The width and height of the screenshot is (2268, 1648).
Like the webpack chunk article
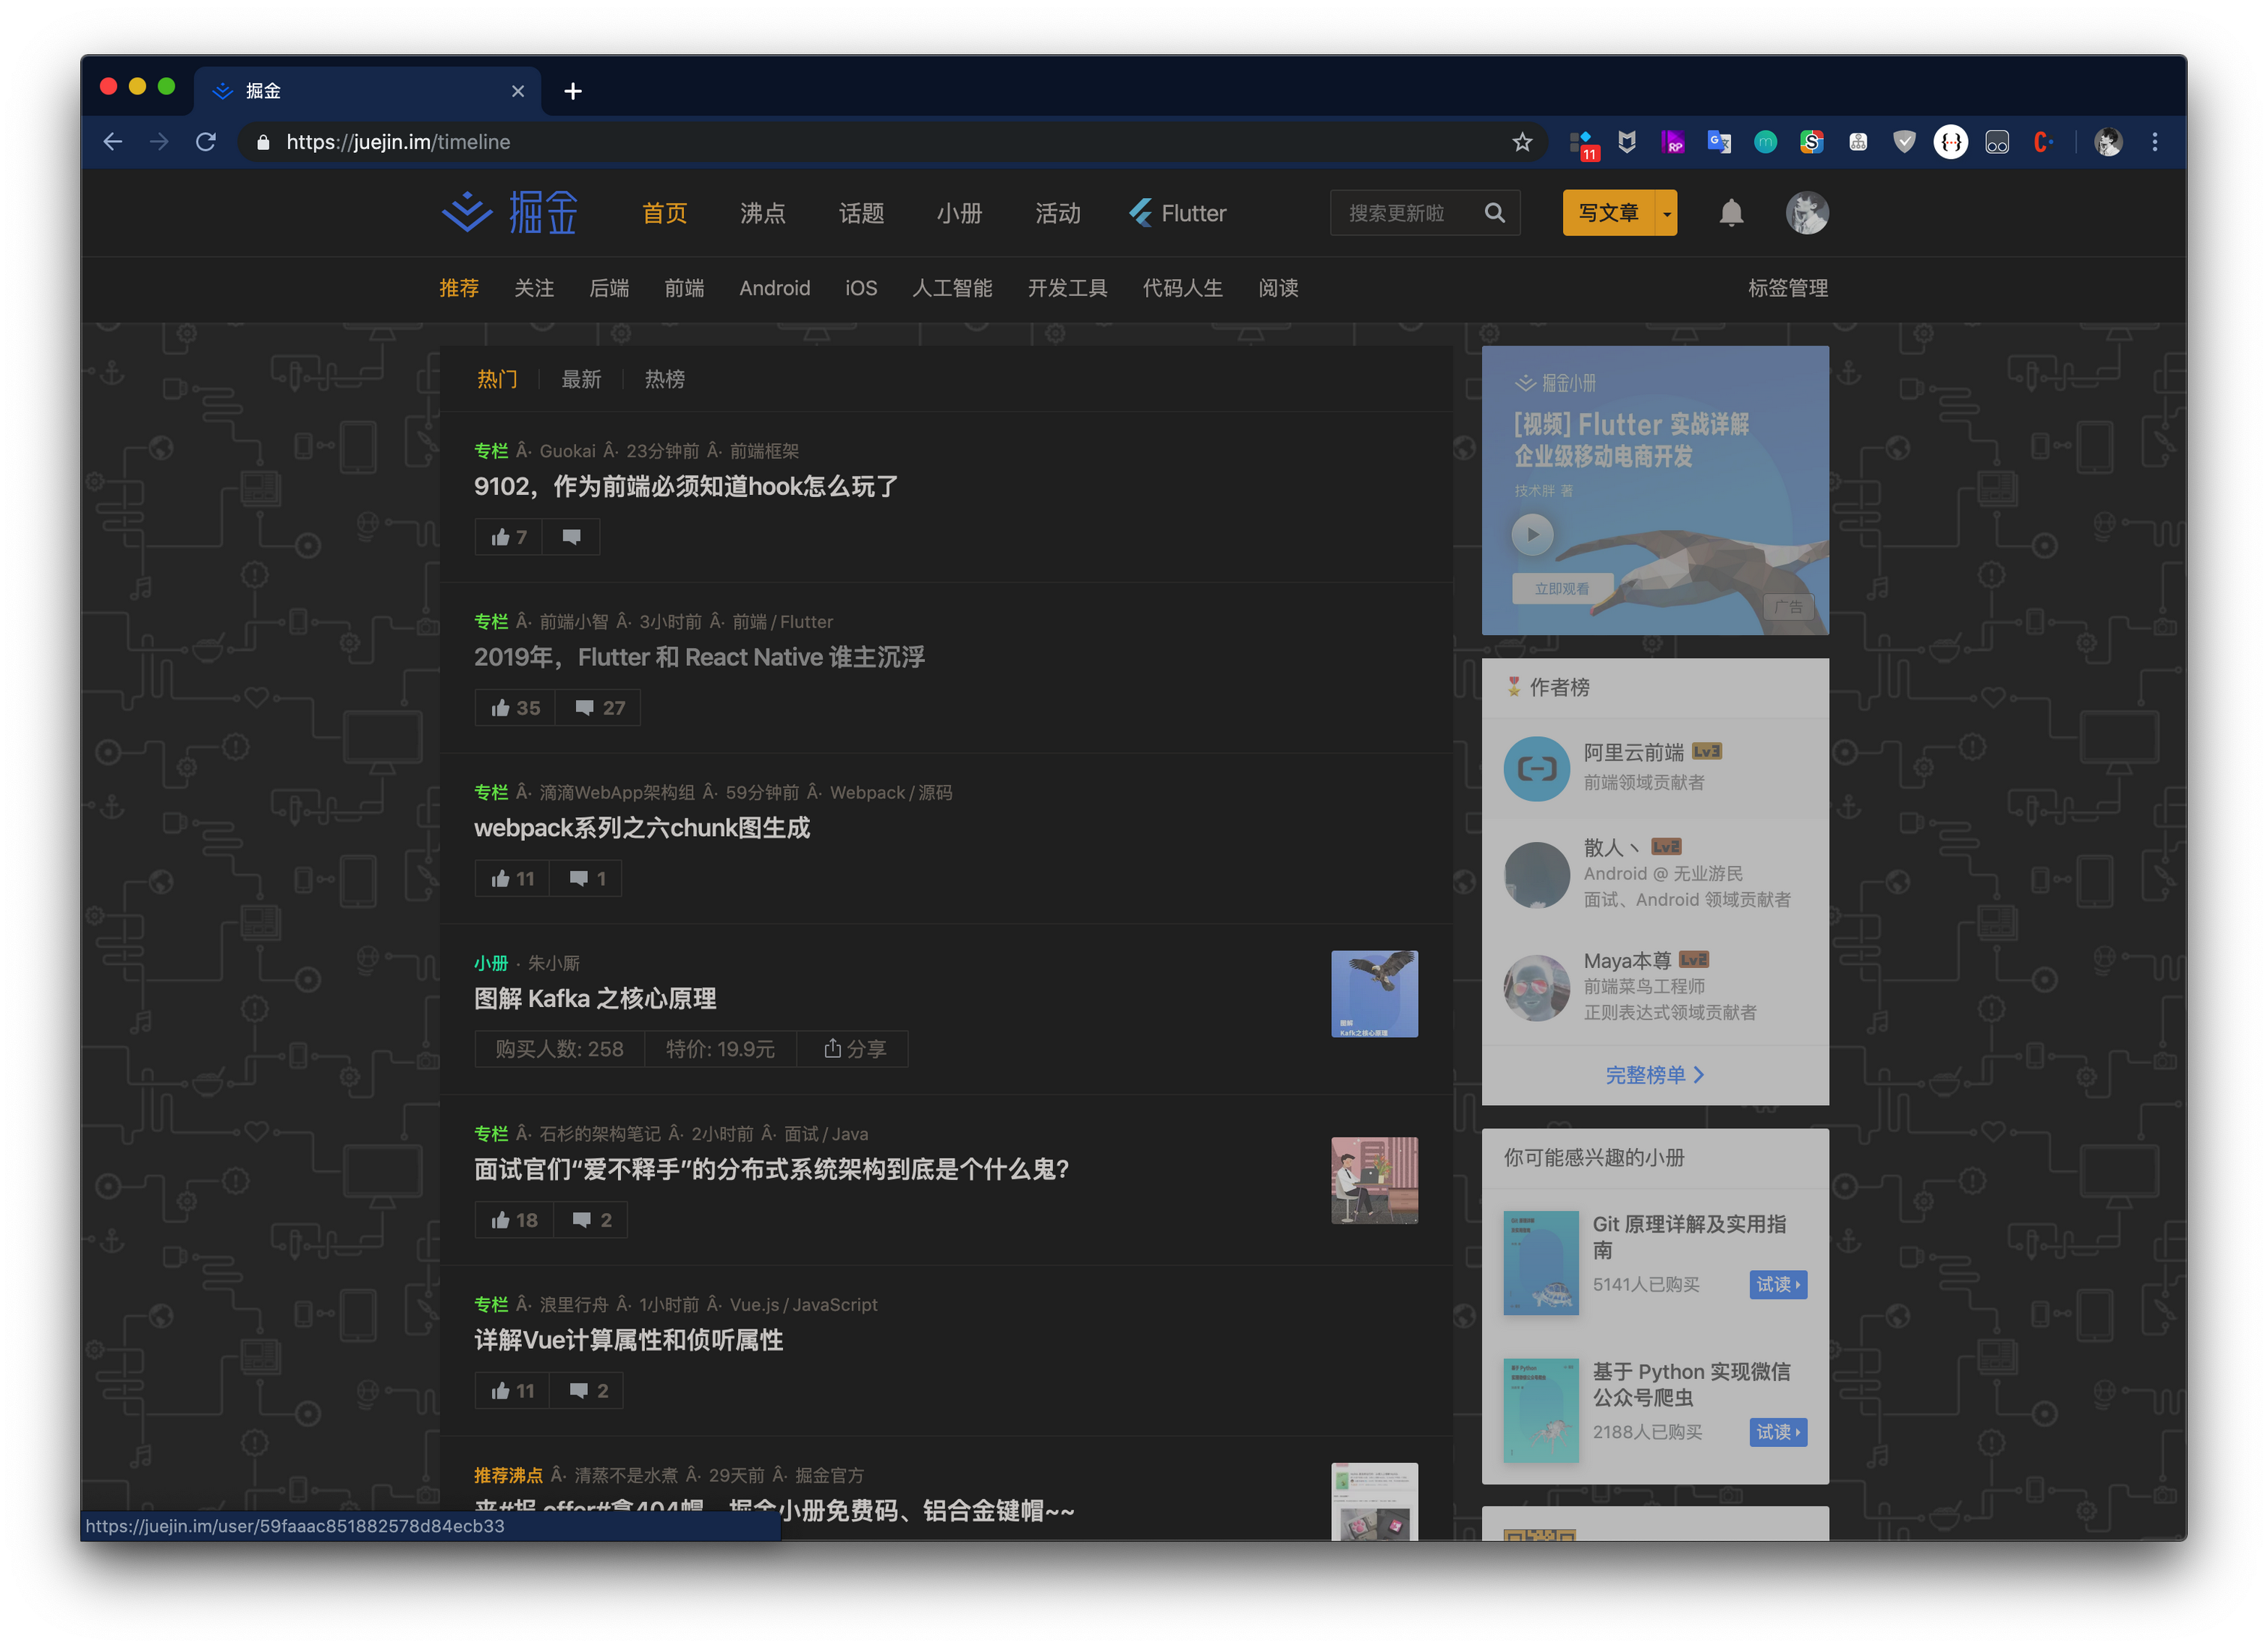512,879
